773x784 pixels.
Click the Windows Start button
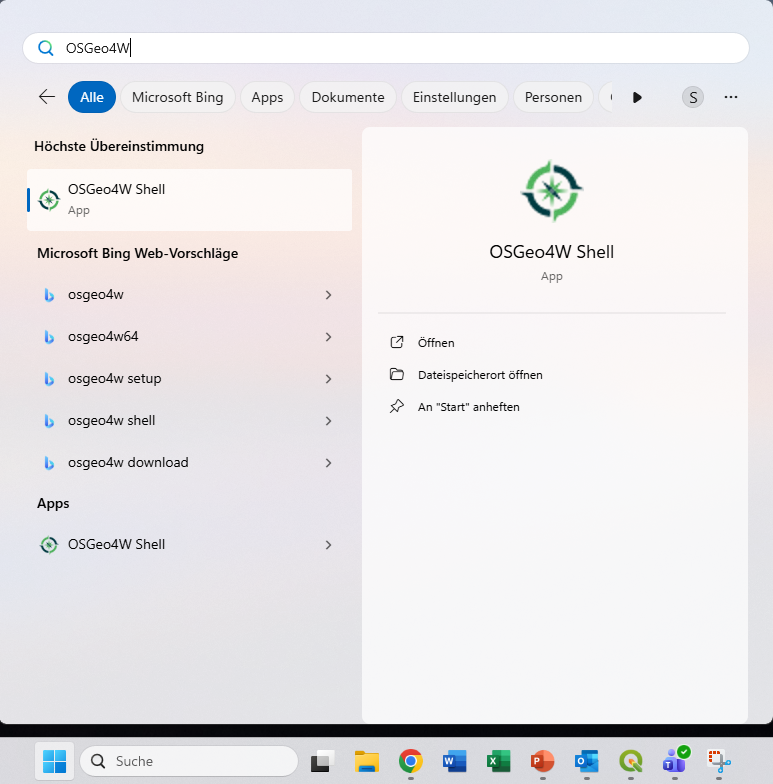tap(55, 761)
